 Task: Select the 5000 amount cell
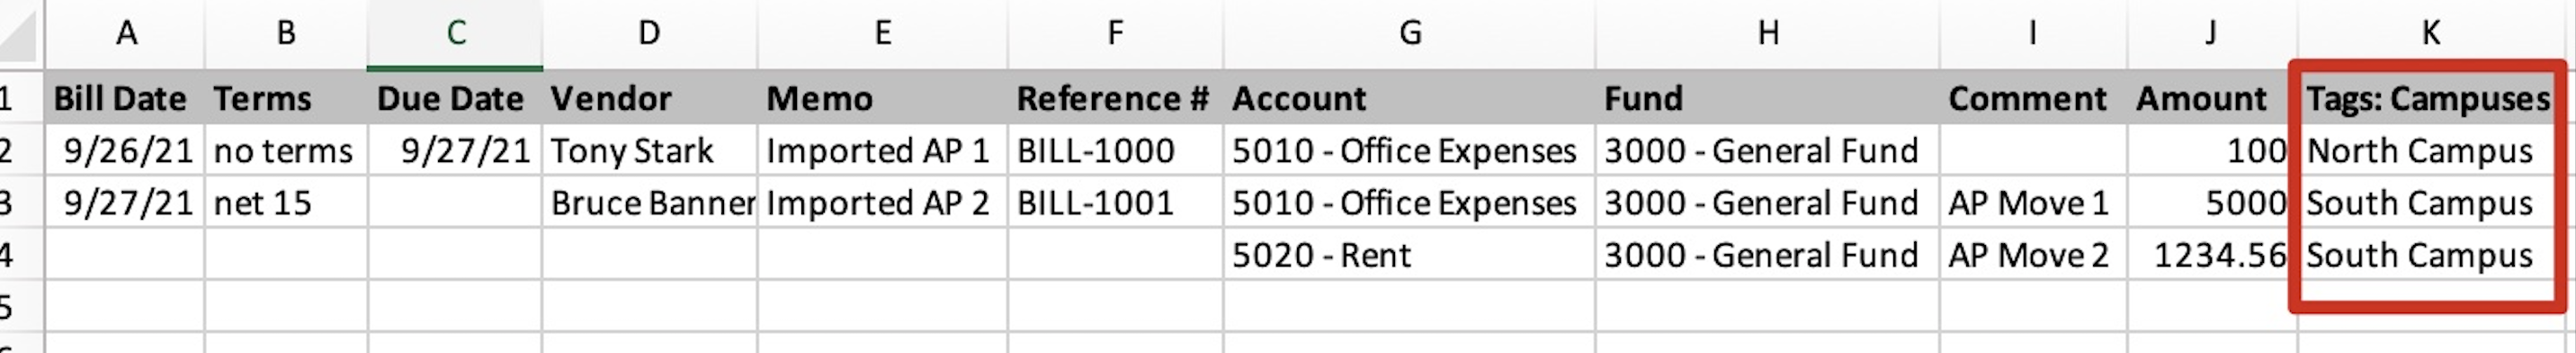click(x=2212, y=203)
